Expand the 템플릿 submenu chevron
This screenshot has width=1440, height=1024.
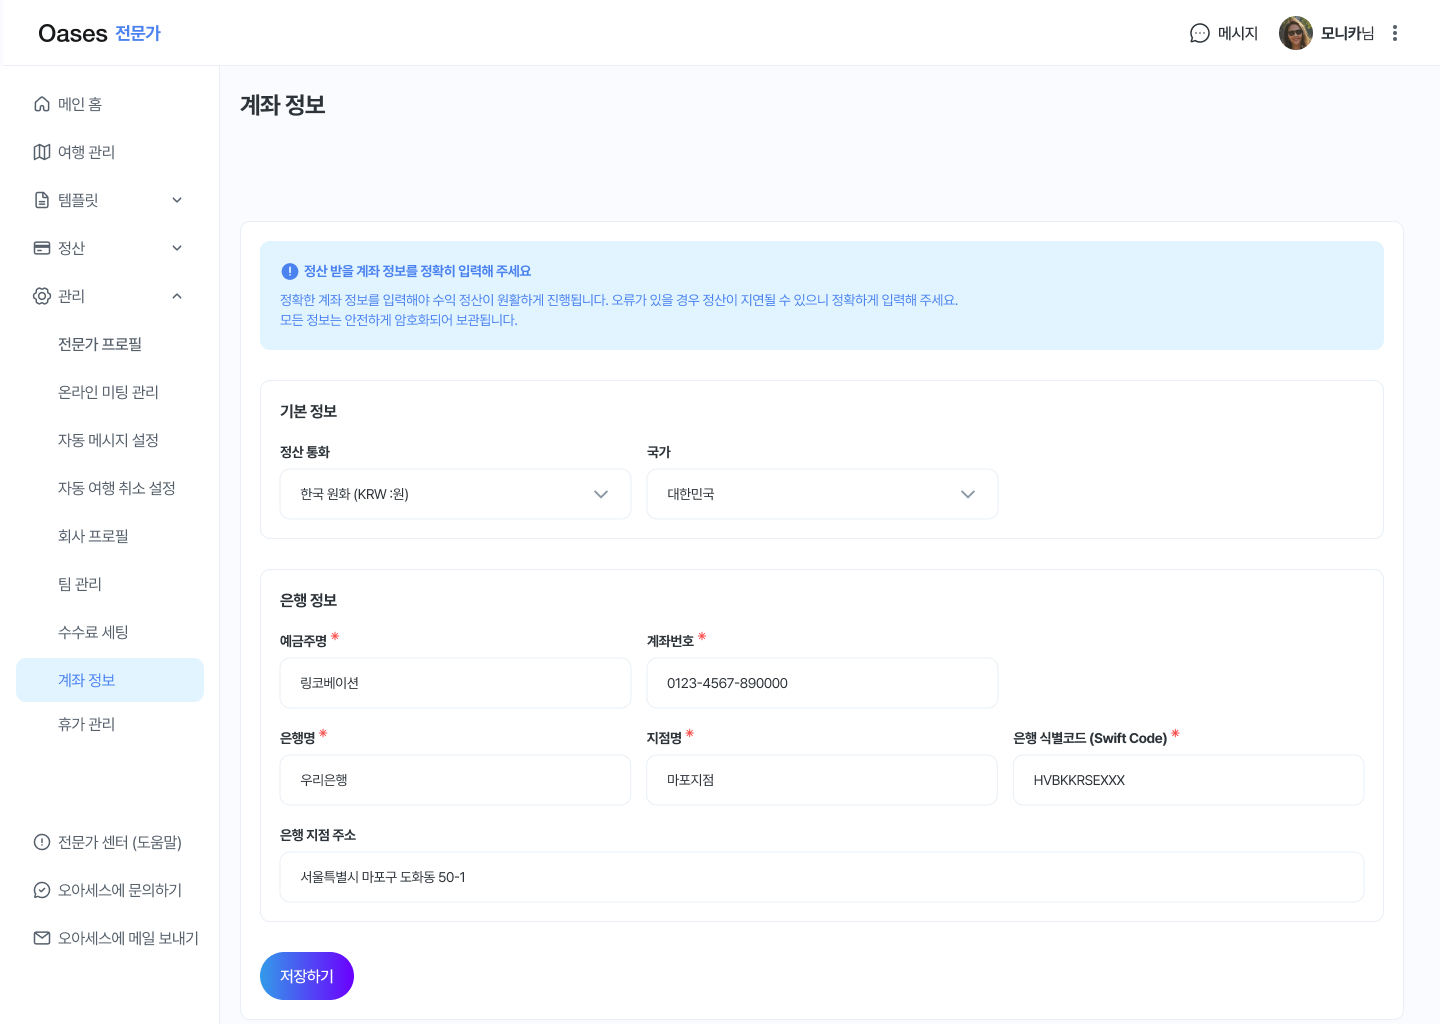pos(177,200)
